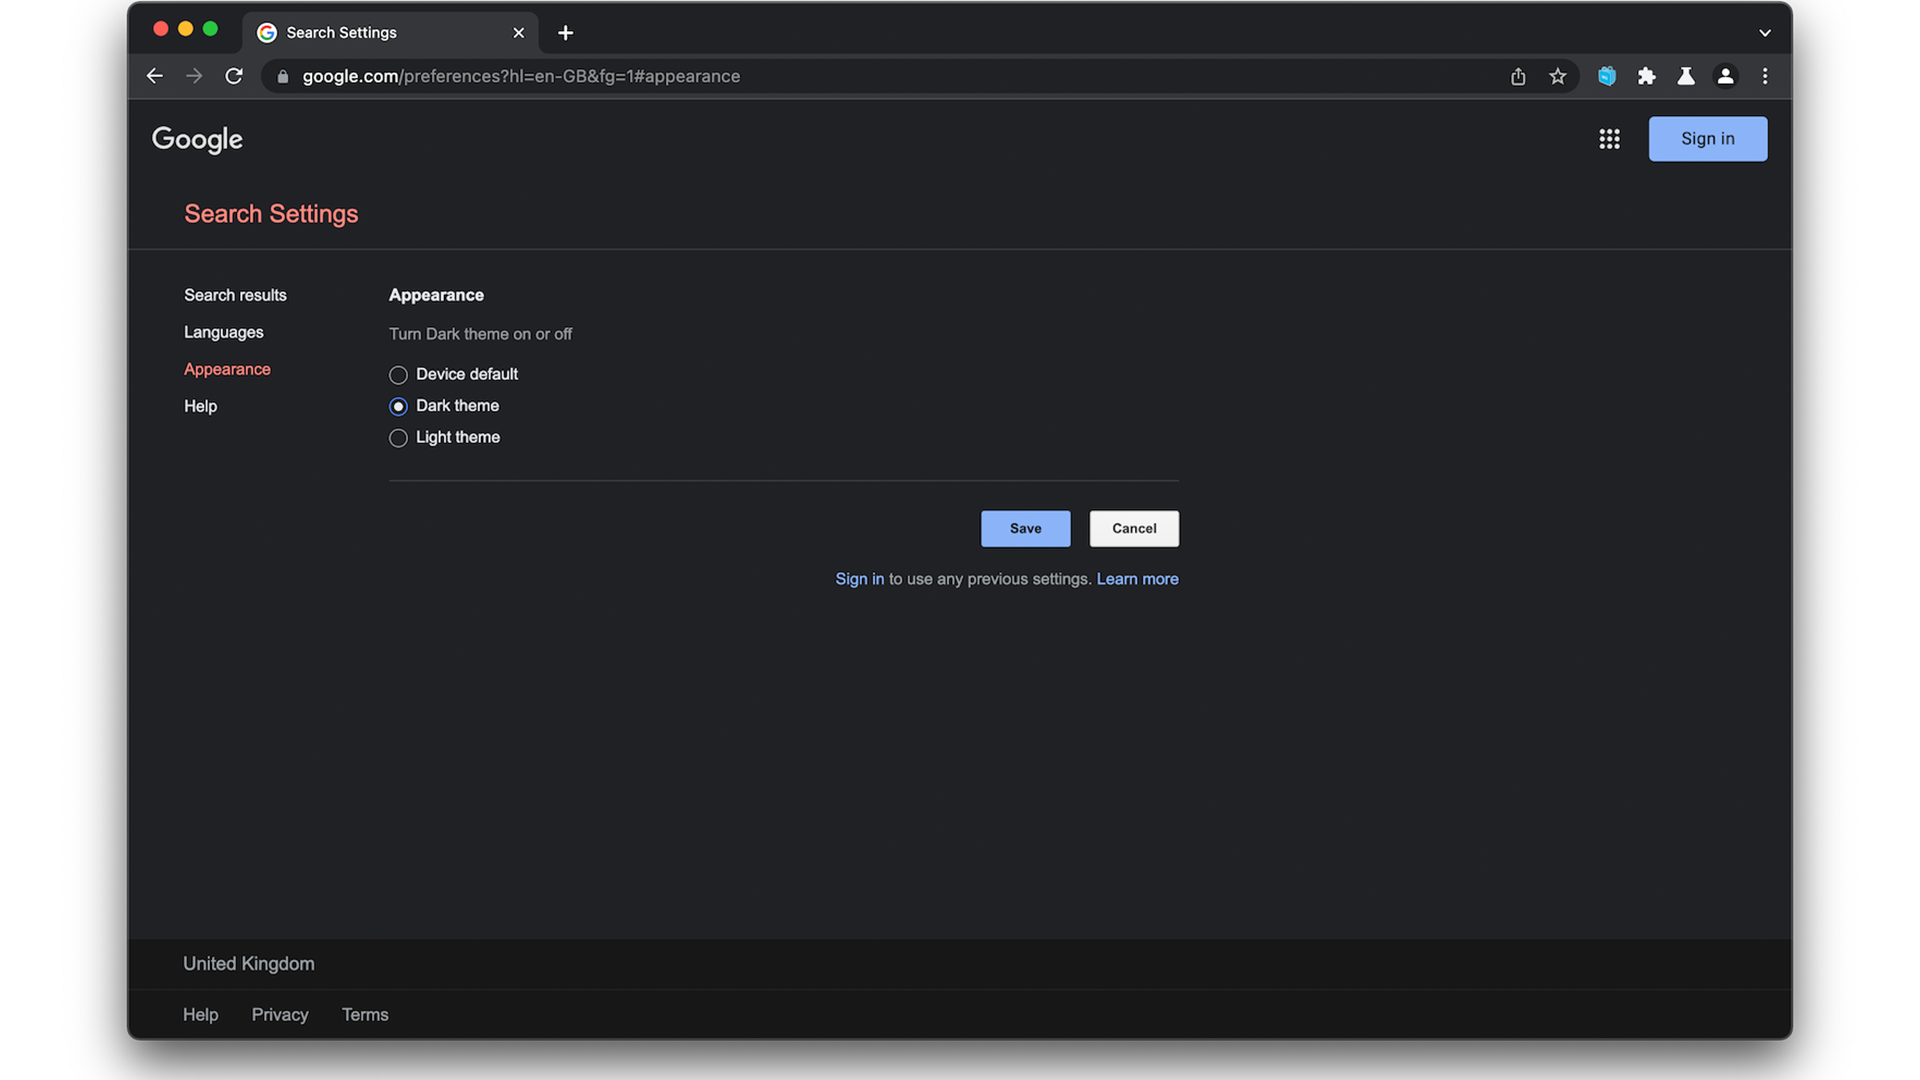This screenshot has width=1920, height=1080.
Task: Open the Appearance settings section
Action: coord(227,369)
